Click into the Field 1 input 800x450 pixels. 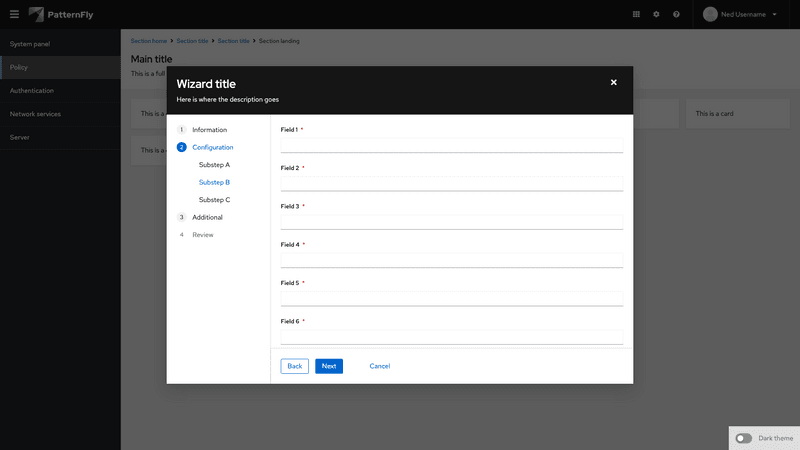coord(451,145)
